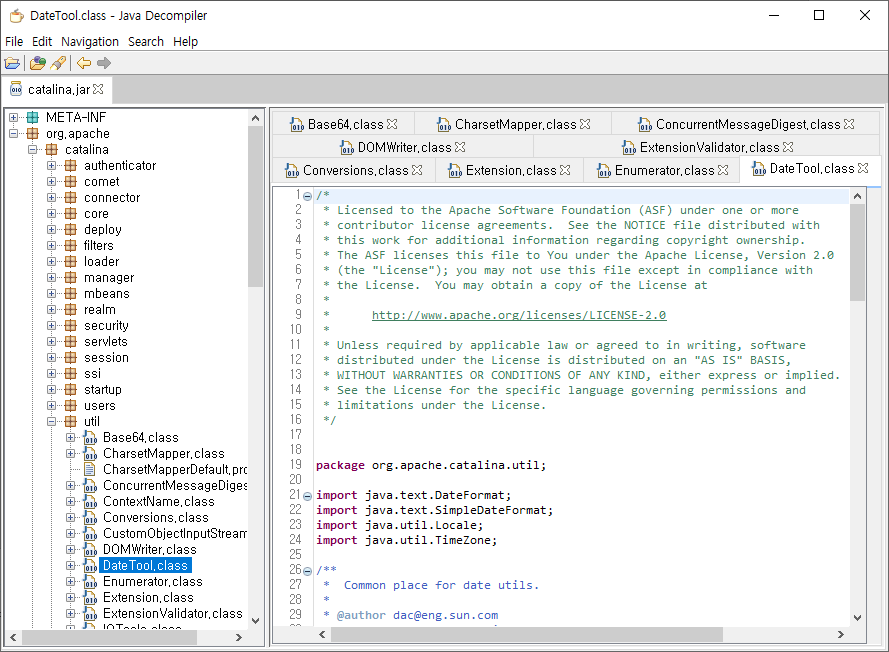
Task: Click the class icon beside Base64.class in sidebar
Action: 87,437
